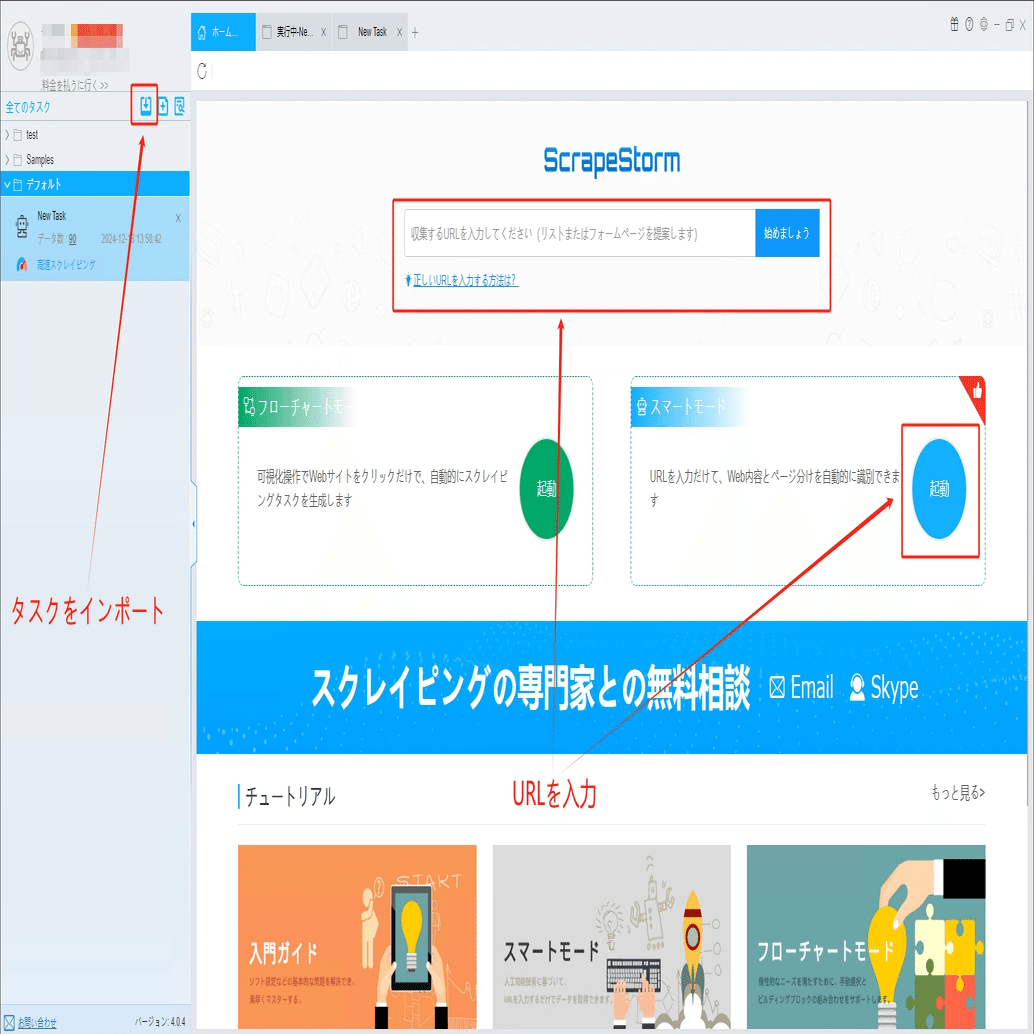1034x1034 pixels.
Task: Expand the Samples folder
Action: [x=7, y=160]
